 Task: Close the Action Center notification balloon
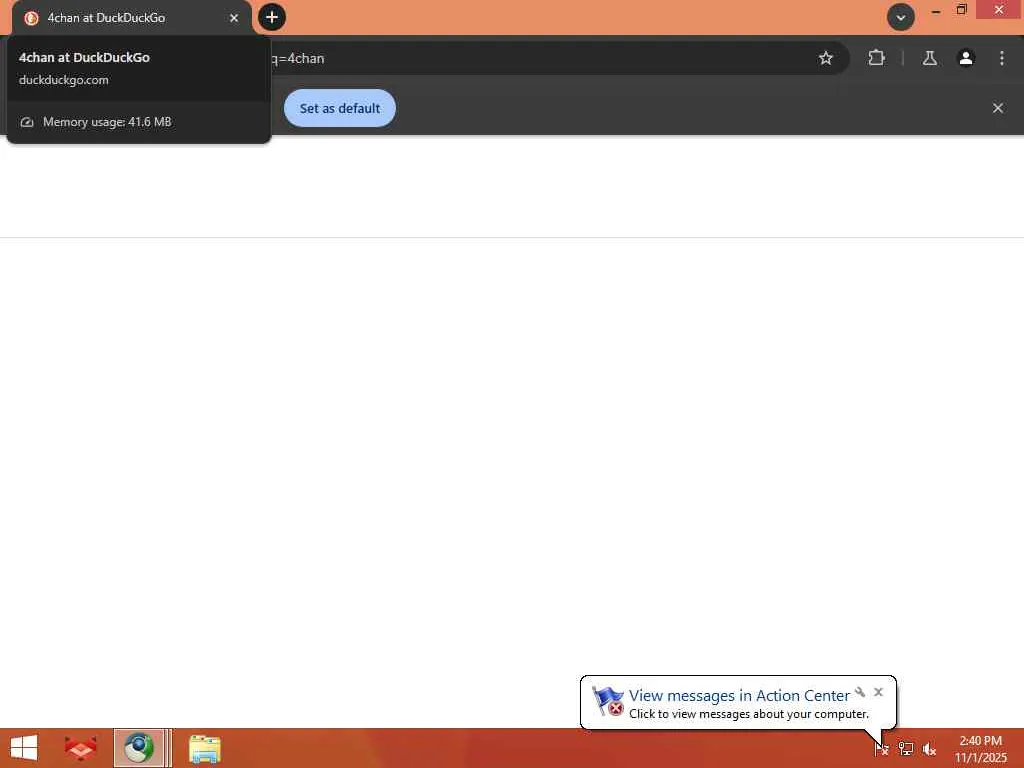(878, 692)
